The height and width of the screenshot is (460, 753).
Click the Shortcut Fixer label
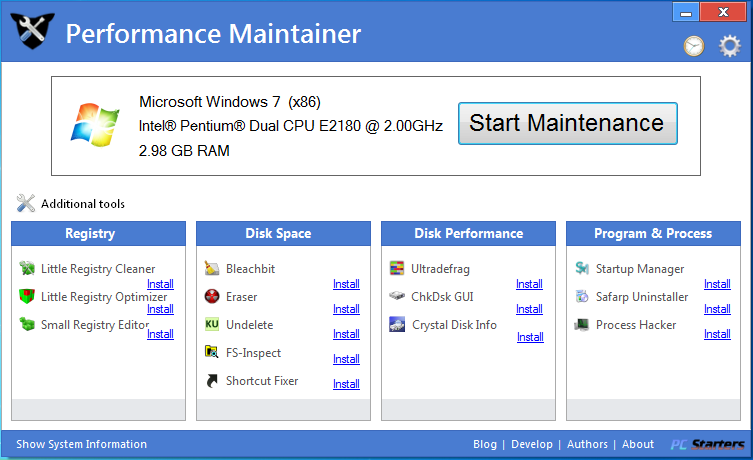coord(262,381)
